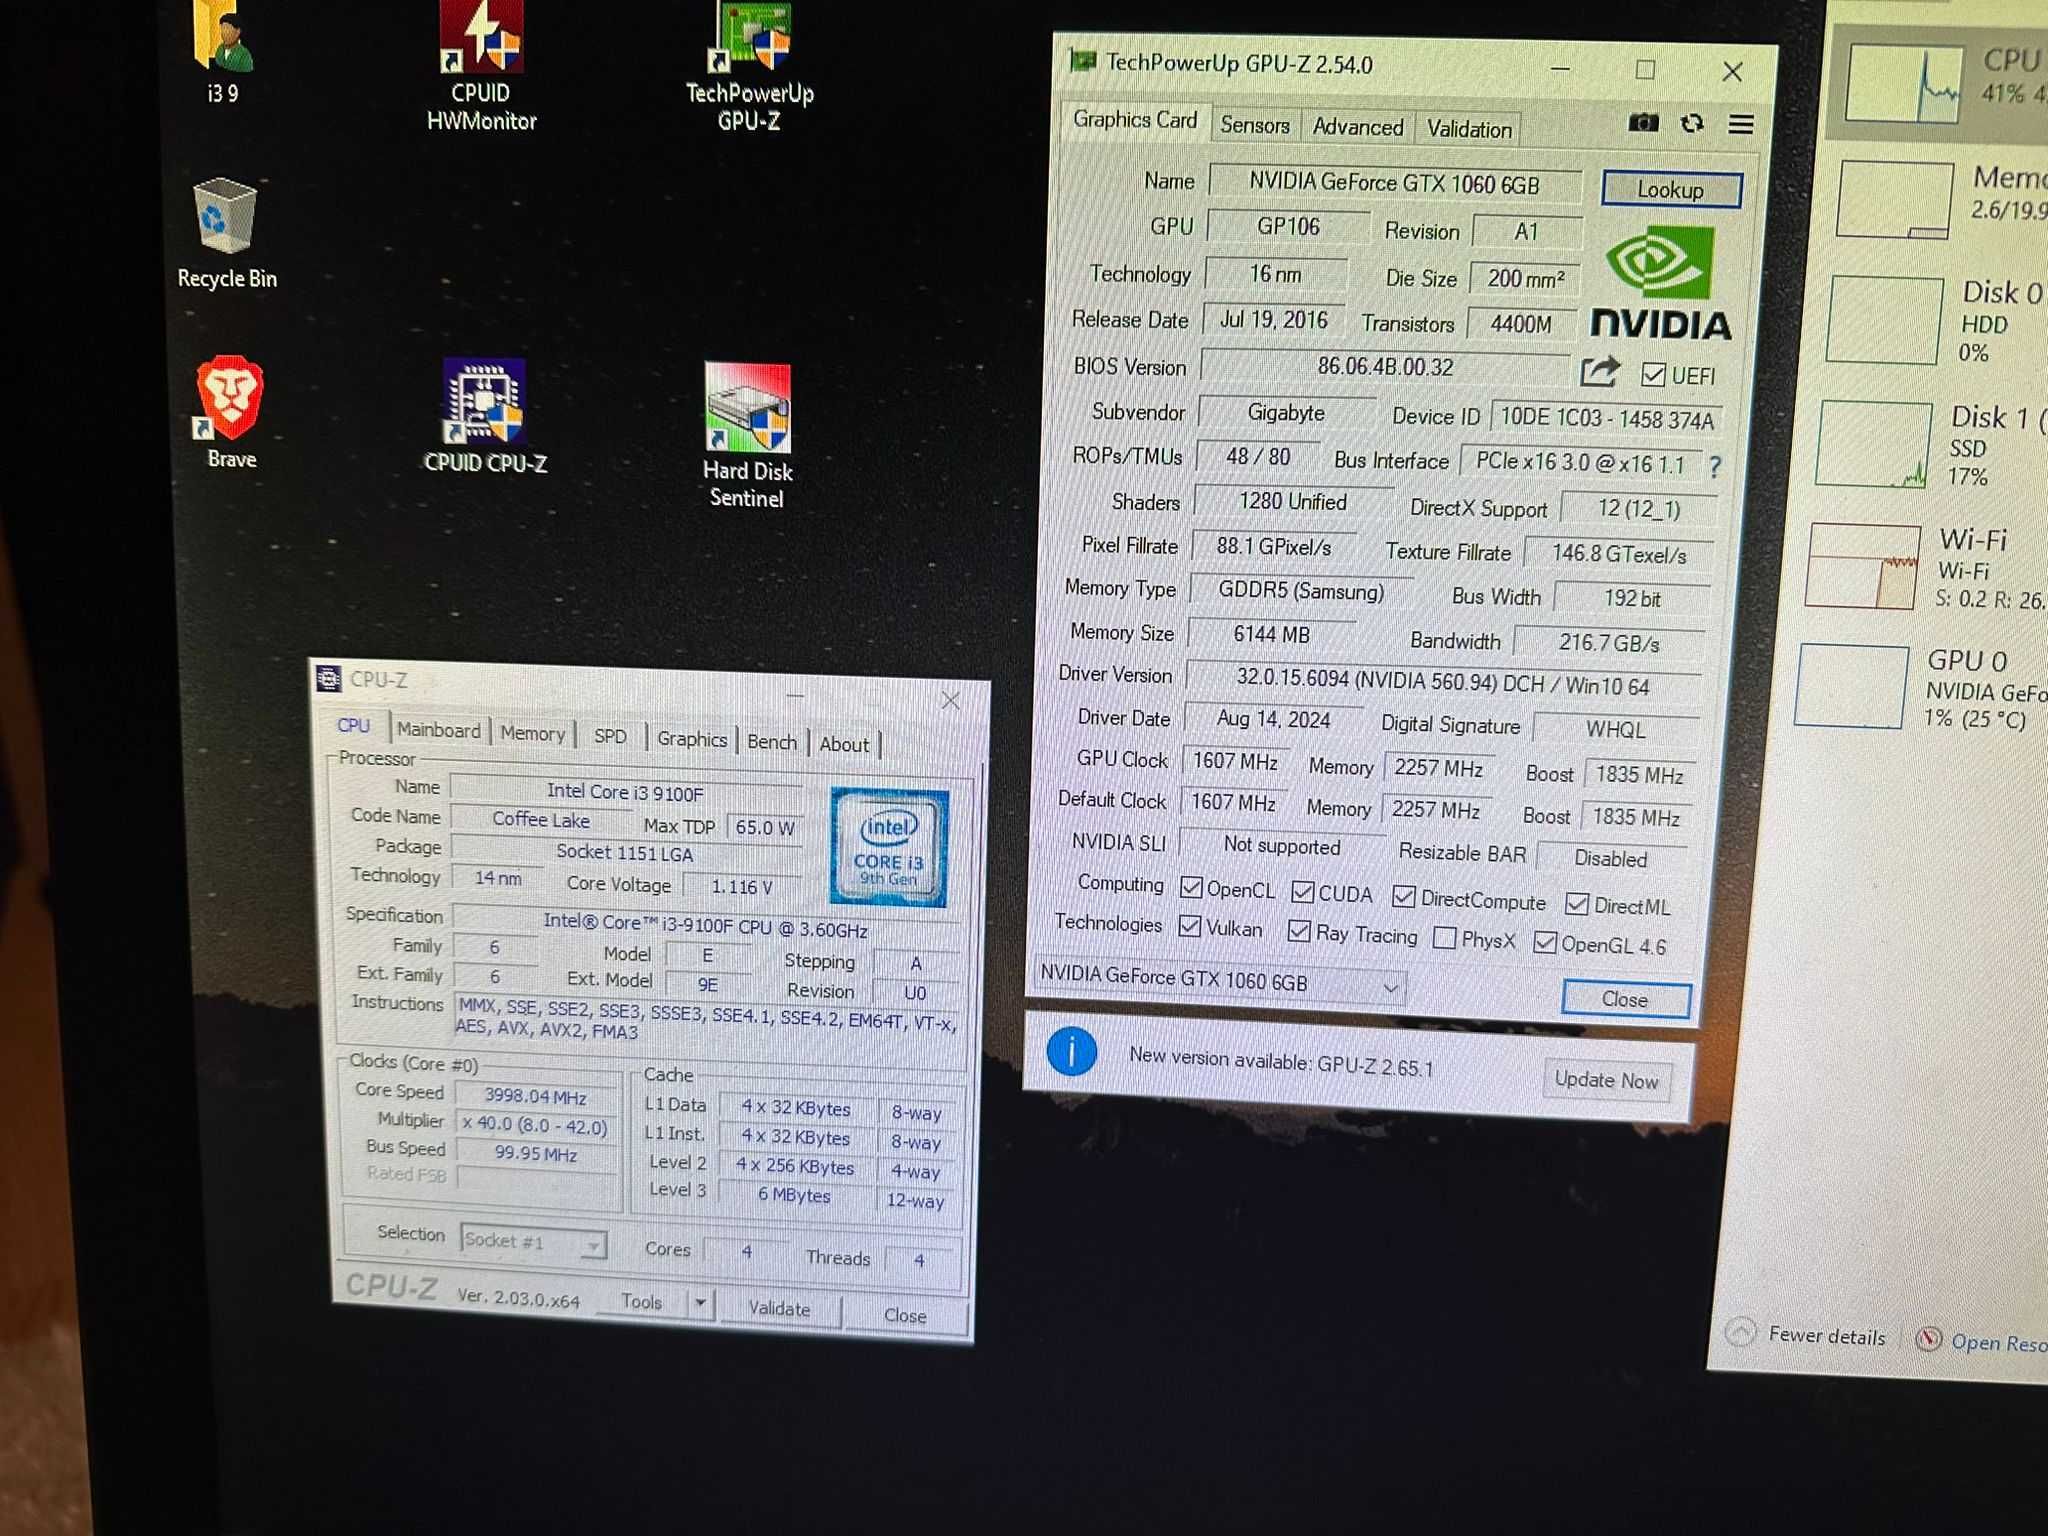Open the i3 9 desktop folder

coord(224,52)
